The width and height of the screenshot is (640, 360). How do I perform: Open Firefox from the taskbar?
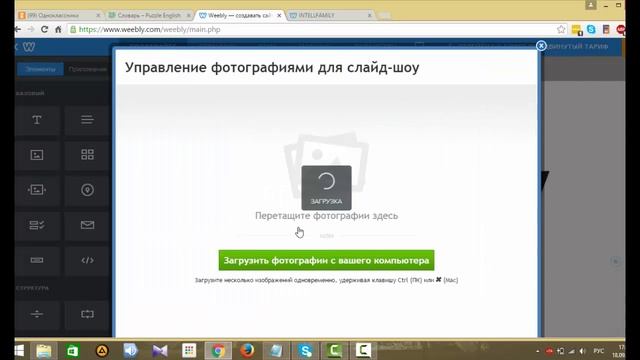tap(247, 351)
